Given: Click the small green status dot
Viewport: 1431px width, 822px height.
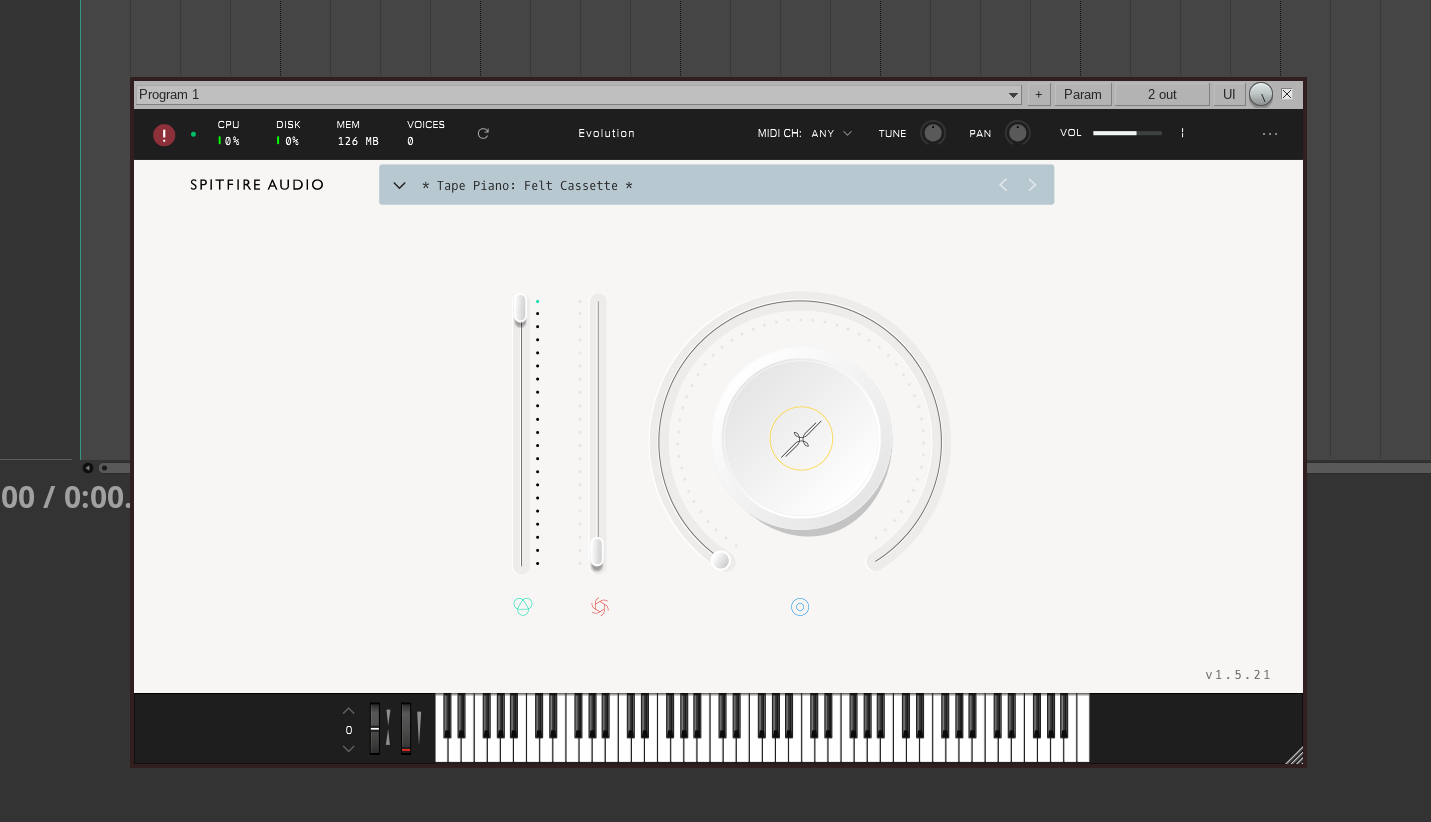Looking at the screenshot, I should [x=193, y=134].
